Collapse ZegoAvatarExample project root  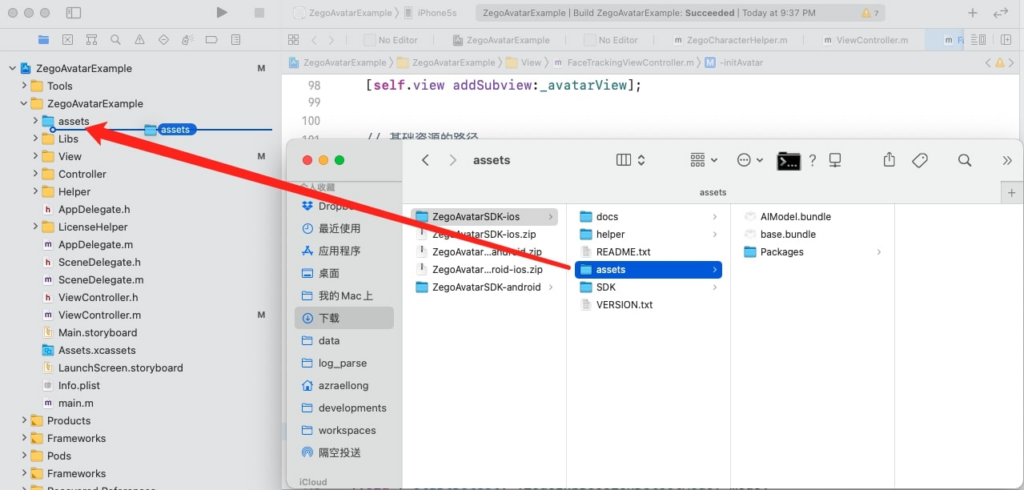(x=12, y=68)
